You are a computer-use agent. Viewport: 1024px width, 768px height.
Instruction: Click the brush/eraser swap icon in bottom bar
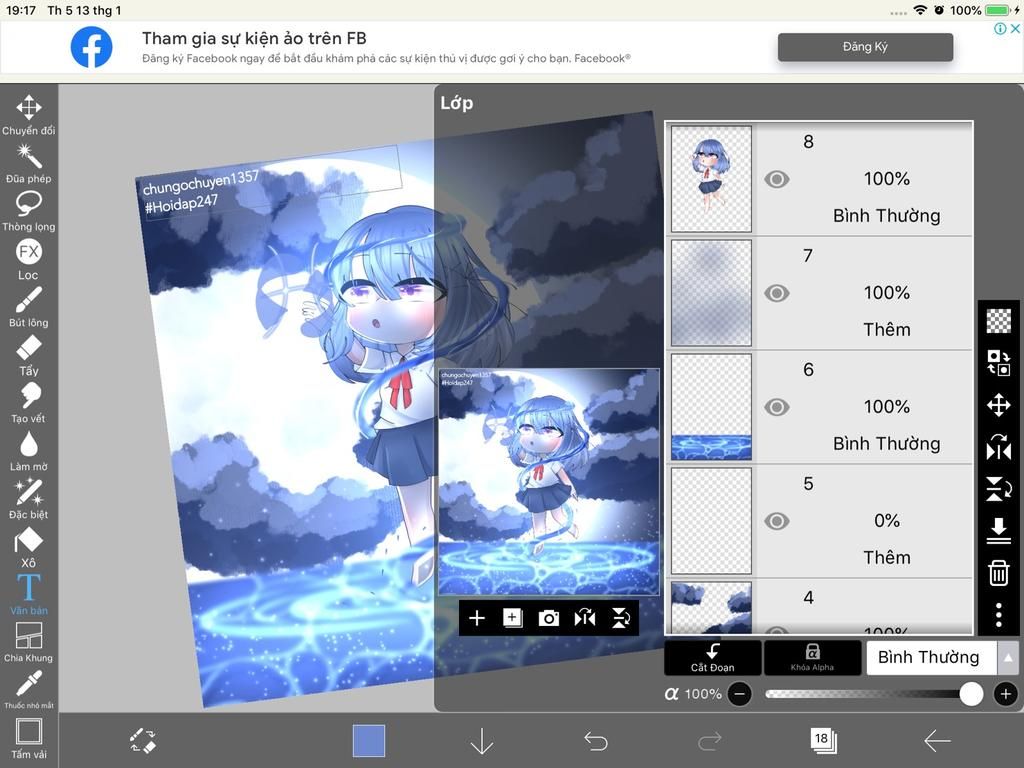[x=143, y=741]
